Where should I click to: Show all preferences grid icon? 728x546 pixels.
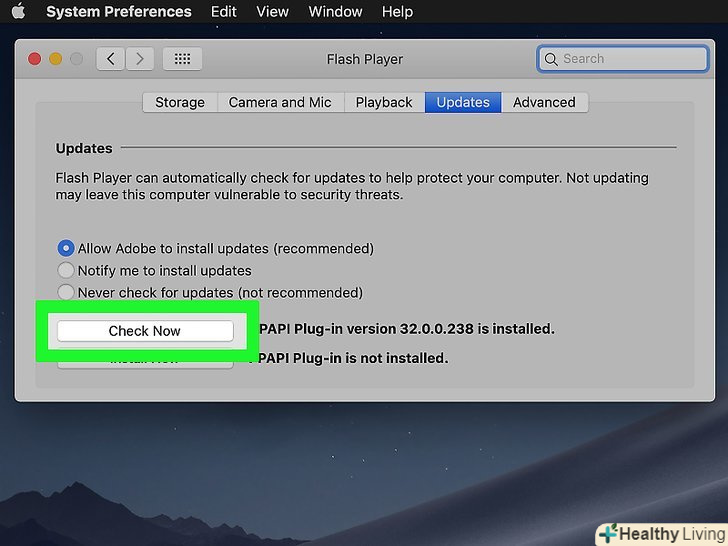click(182, 59)
